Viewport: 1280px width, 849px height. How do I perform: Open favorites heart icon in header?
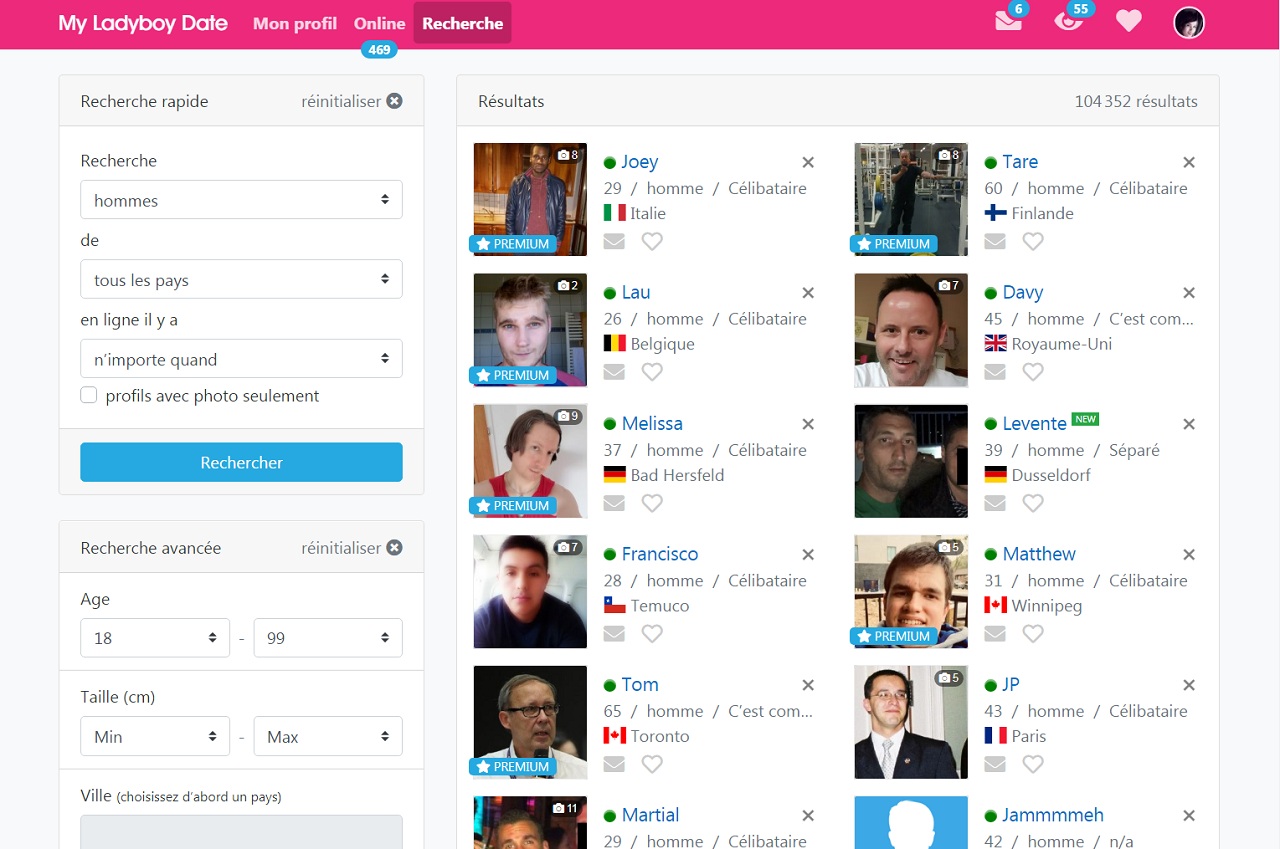pyautogui.click(x=1129, y=22)
